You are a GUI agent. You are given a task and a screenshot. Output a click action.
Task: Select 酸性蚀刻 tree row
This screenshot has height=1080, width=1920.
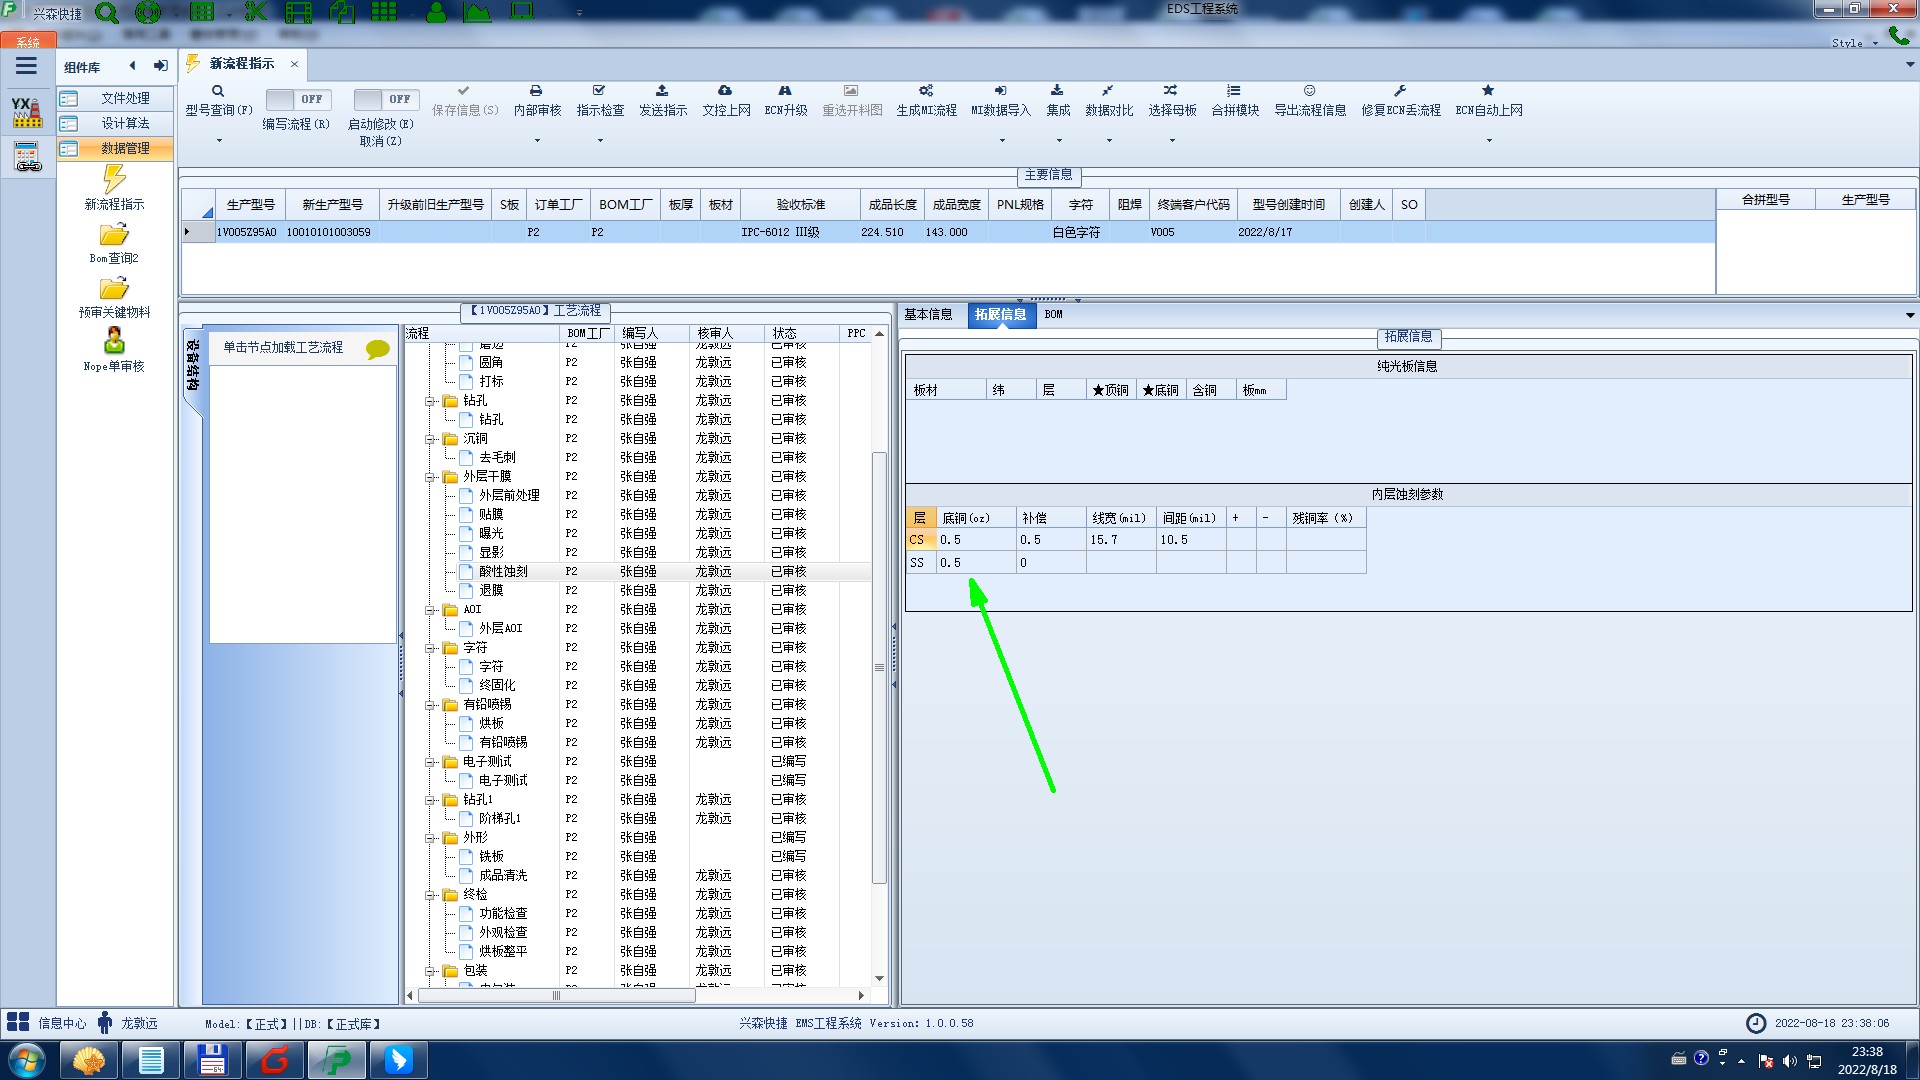[638, 571]
